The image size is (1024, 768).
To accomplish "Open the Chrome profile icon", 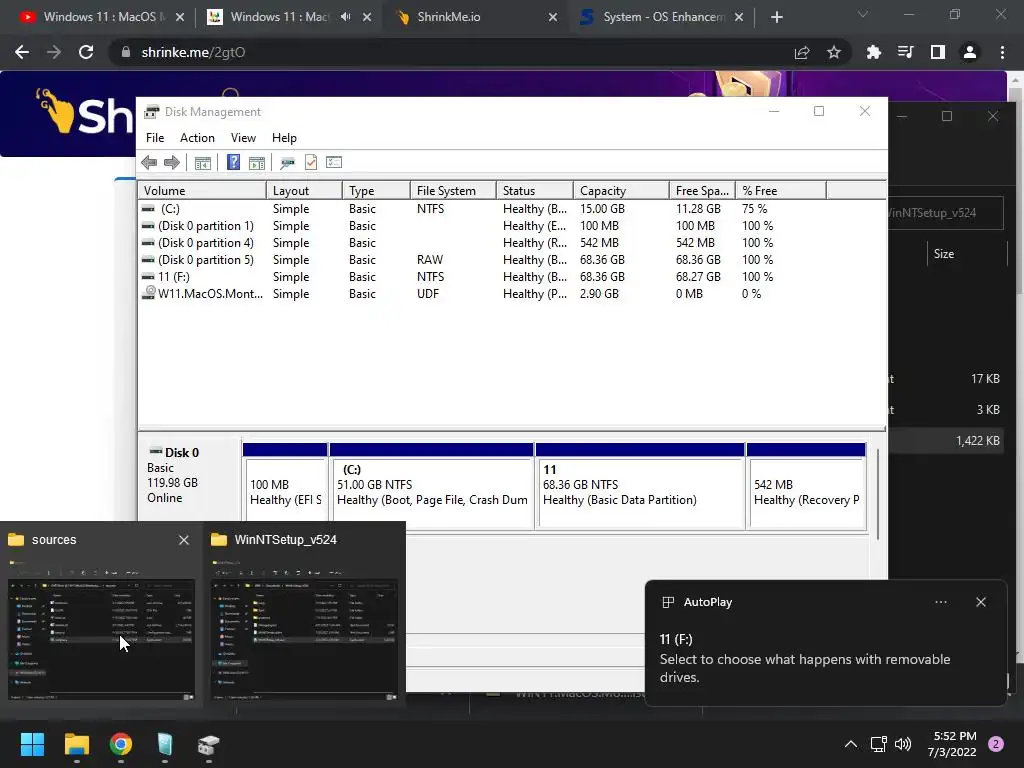I will (x=970, y=52).
